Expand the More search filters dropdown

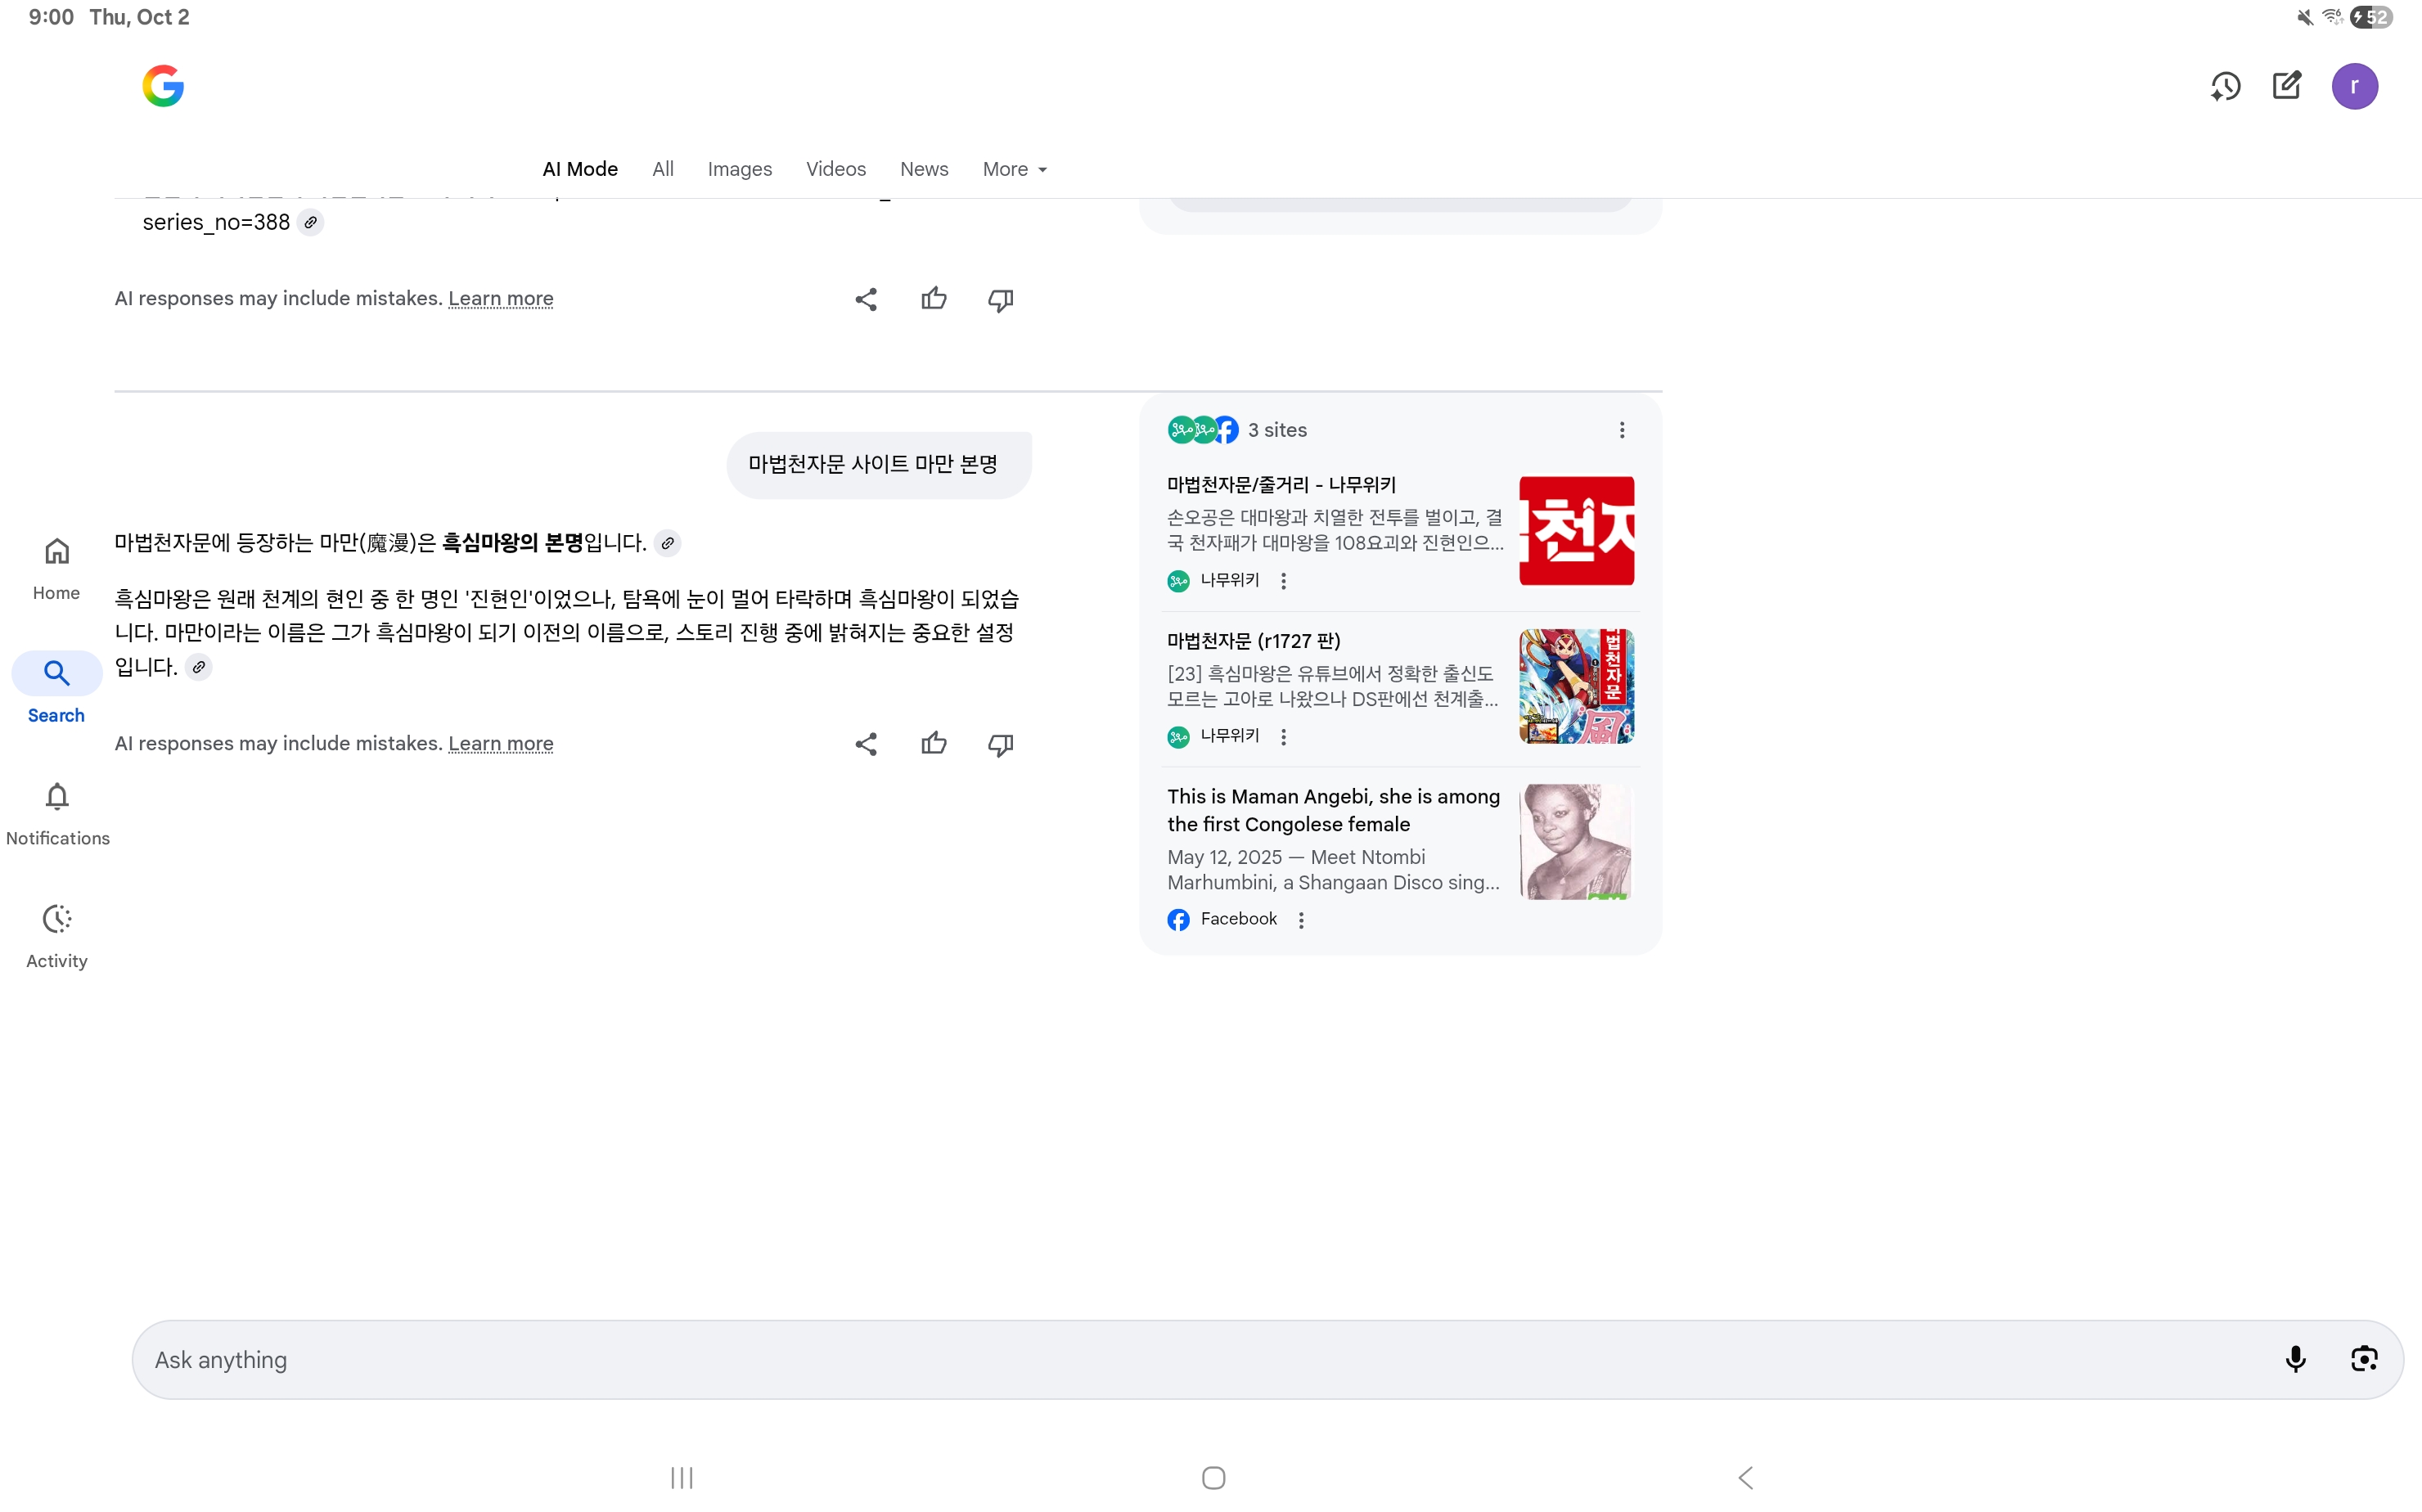point(1014,169)
